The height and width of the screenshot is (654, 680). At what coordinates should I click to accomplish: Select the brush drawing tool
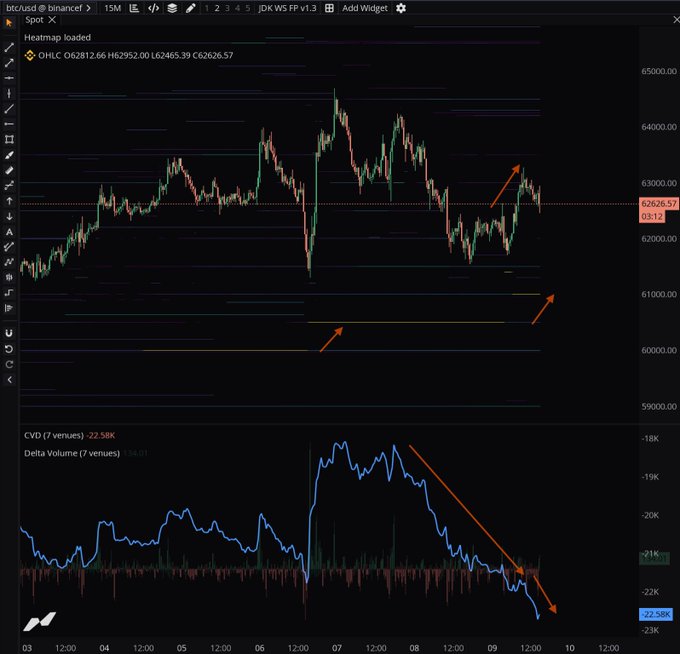click(x=9, y=155)
